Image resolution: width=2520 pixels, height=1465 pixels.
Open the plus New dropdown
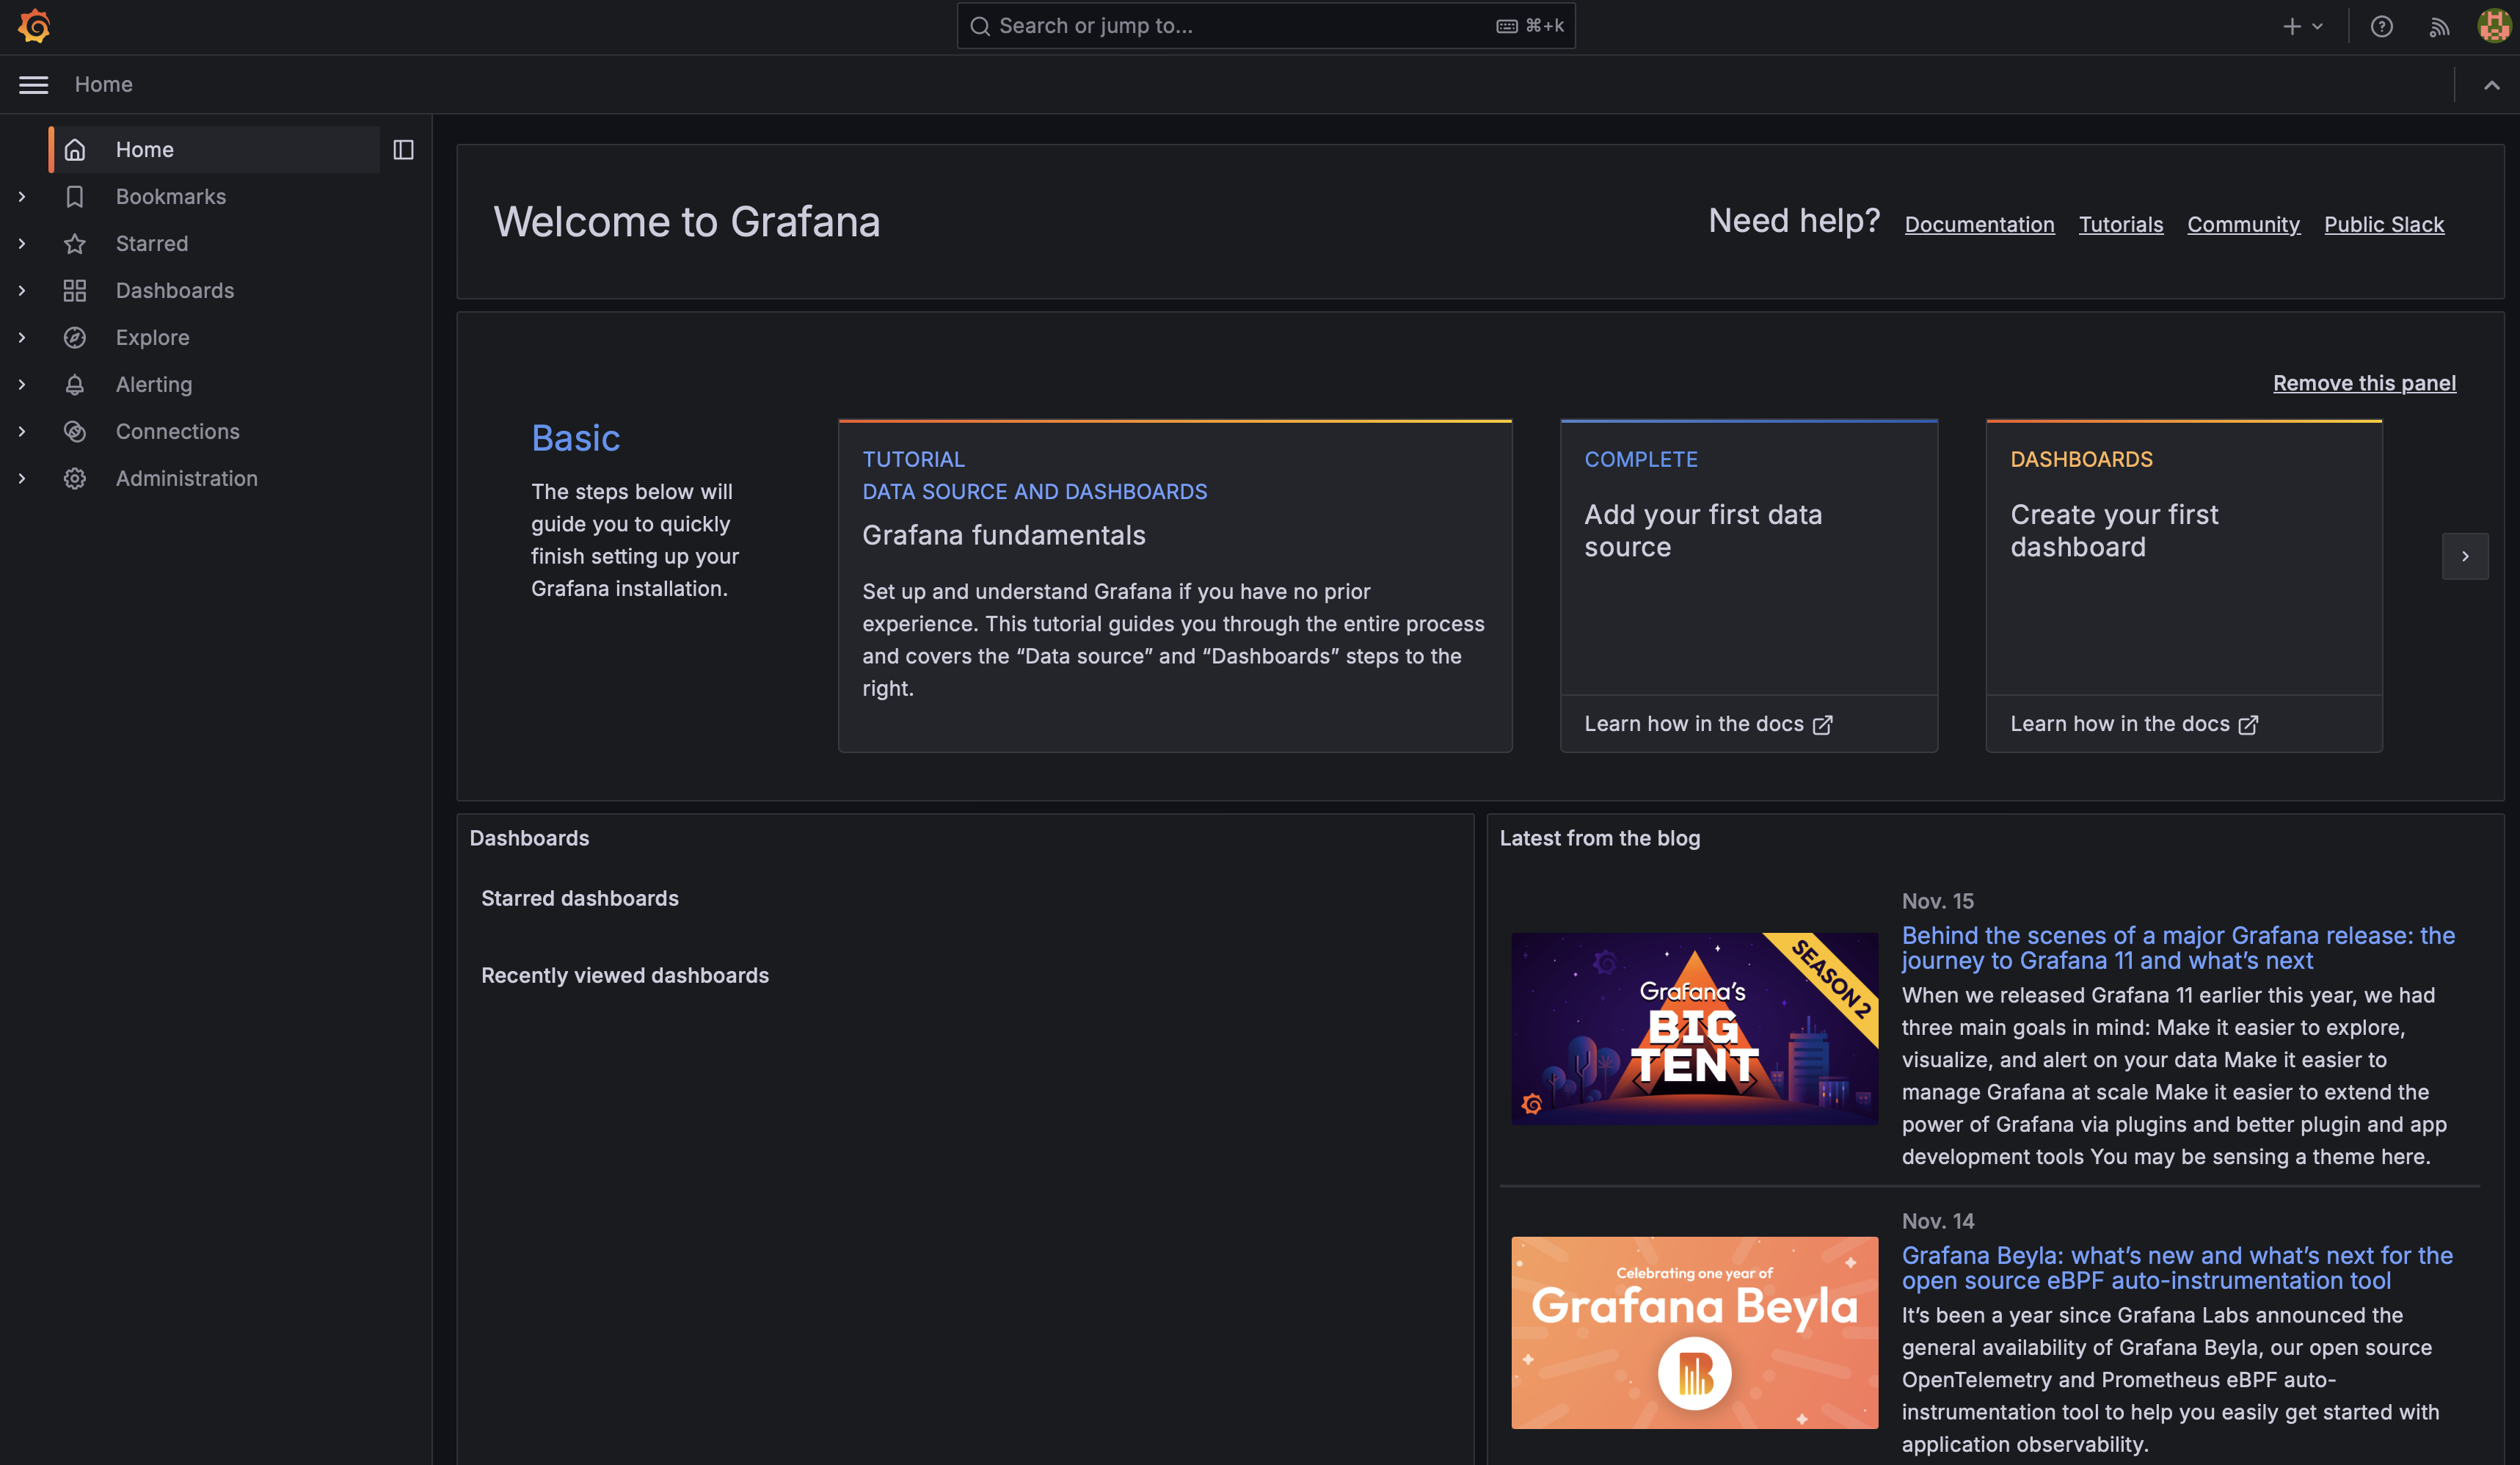coord(2302,27)
